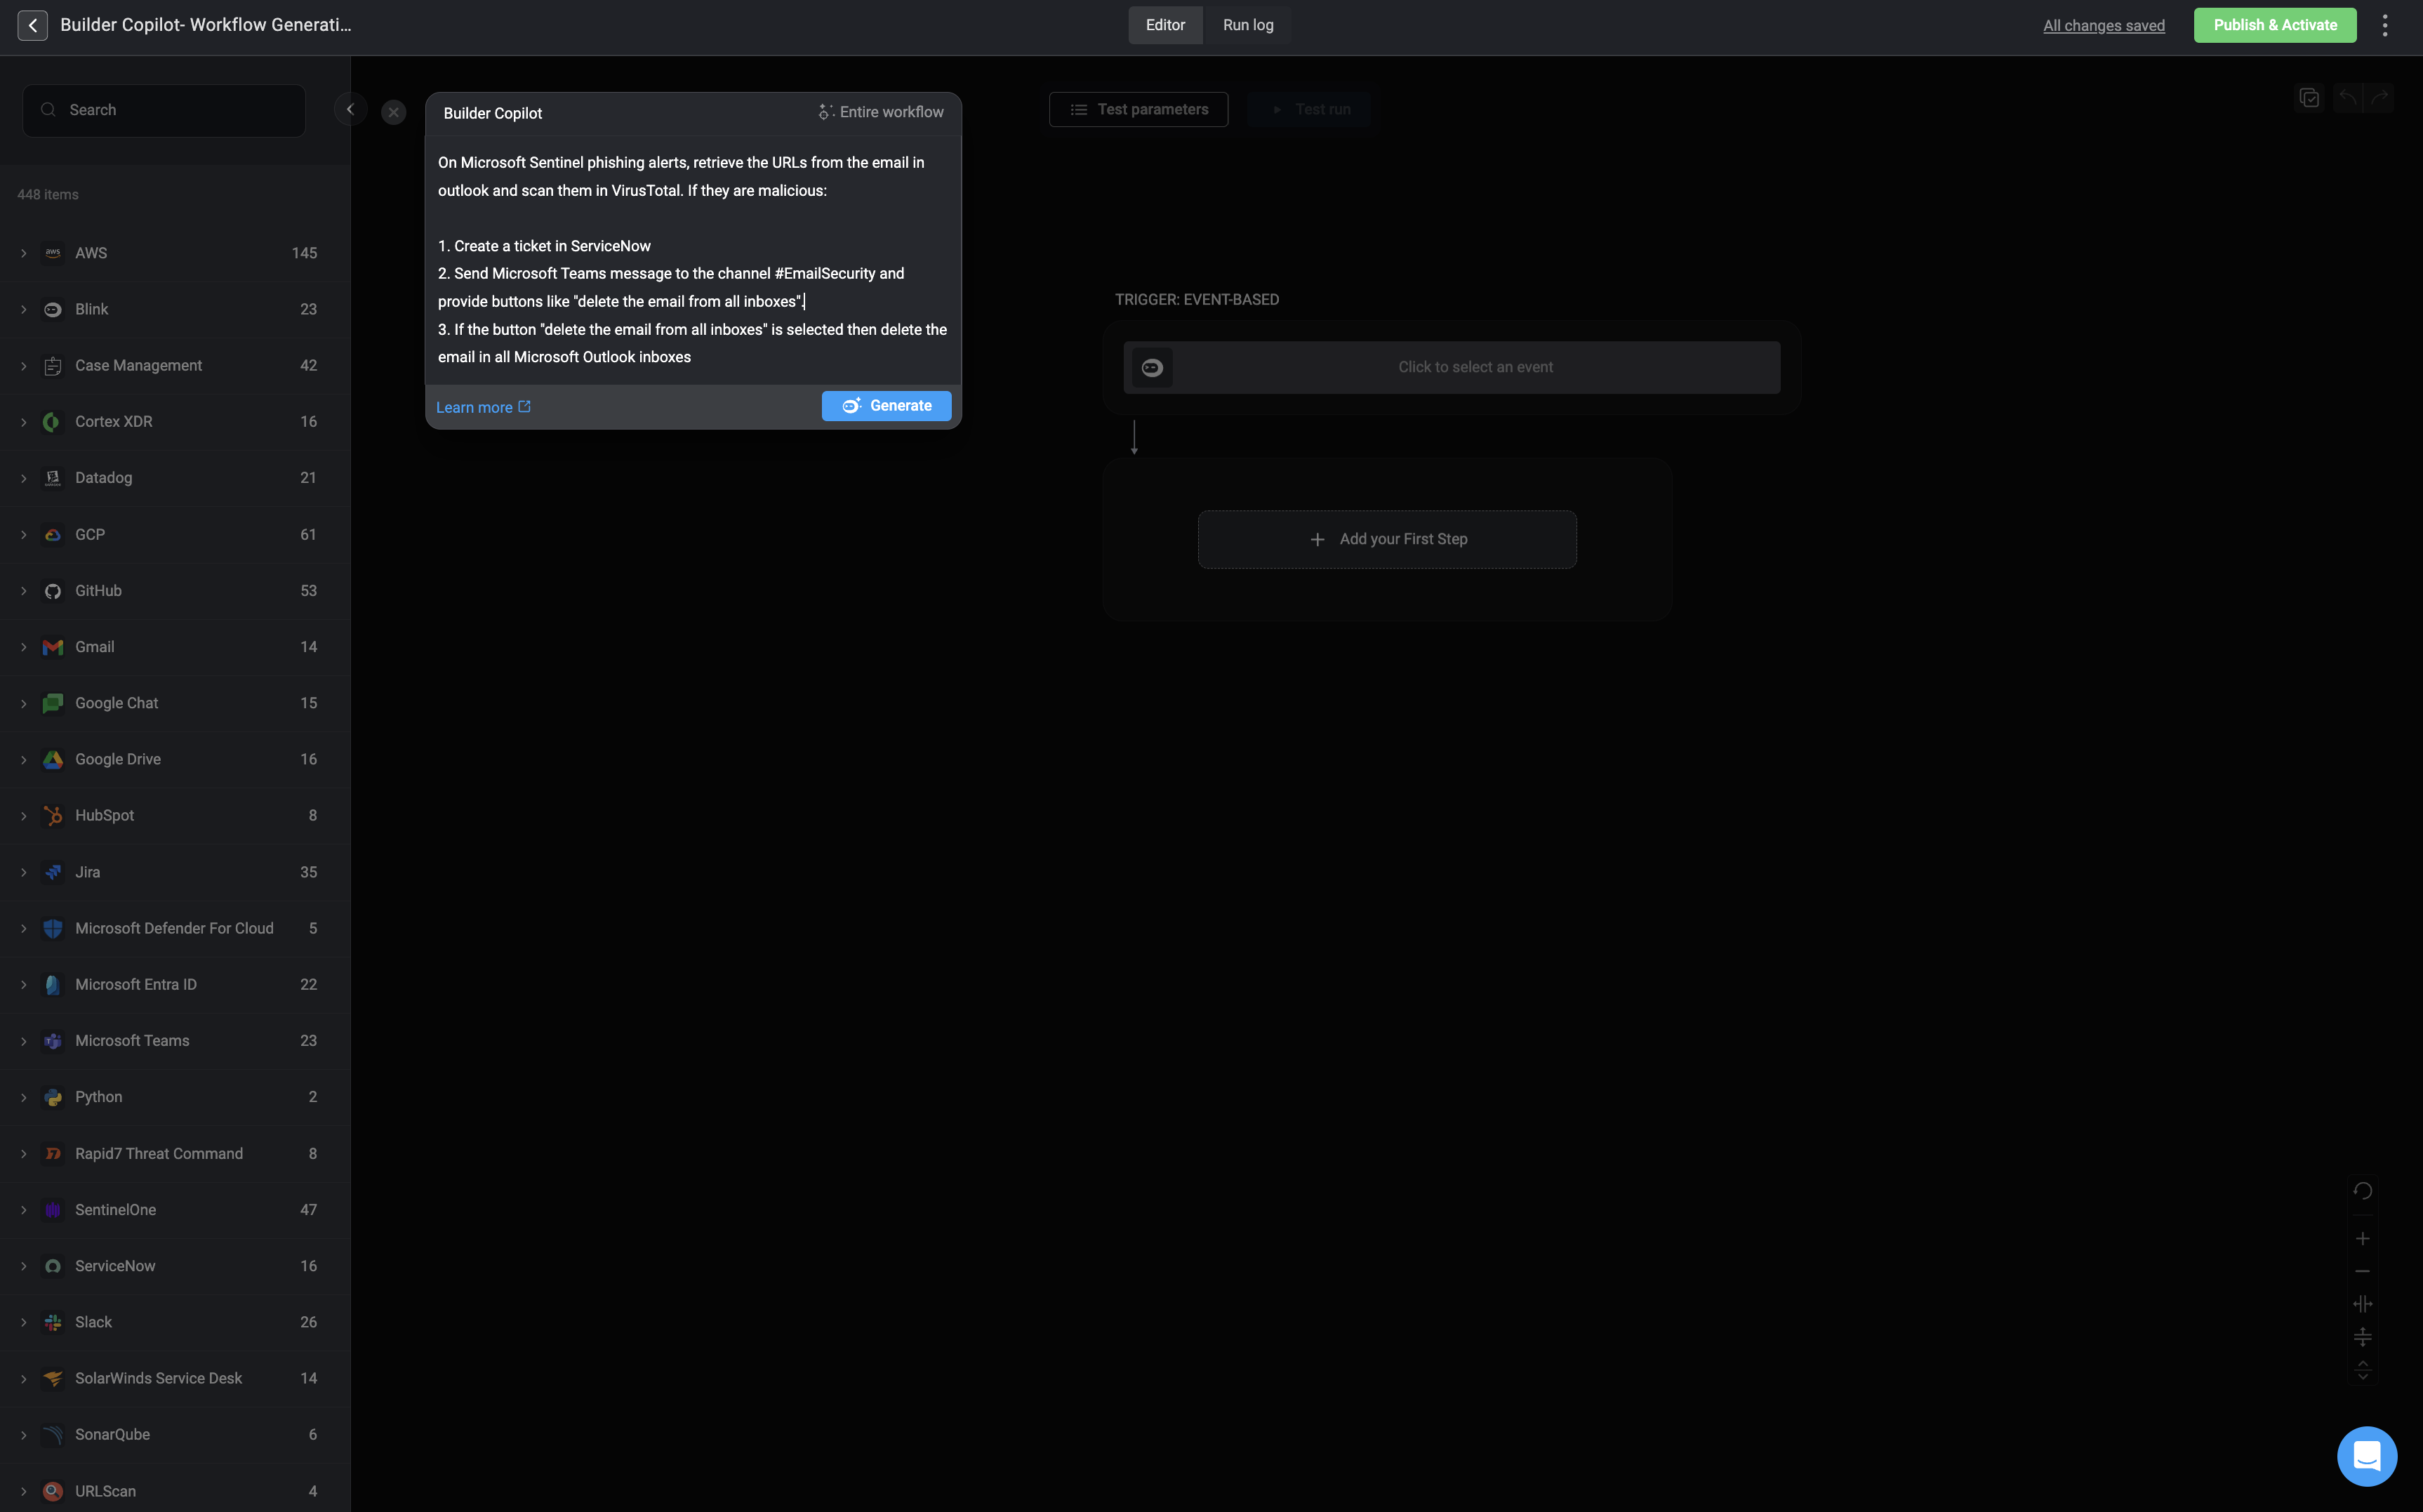Select the Editor tab
This screenshot has width=2423, height=1512.
click(1165, 25)
